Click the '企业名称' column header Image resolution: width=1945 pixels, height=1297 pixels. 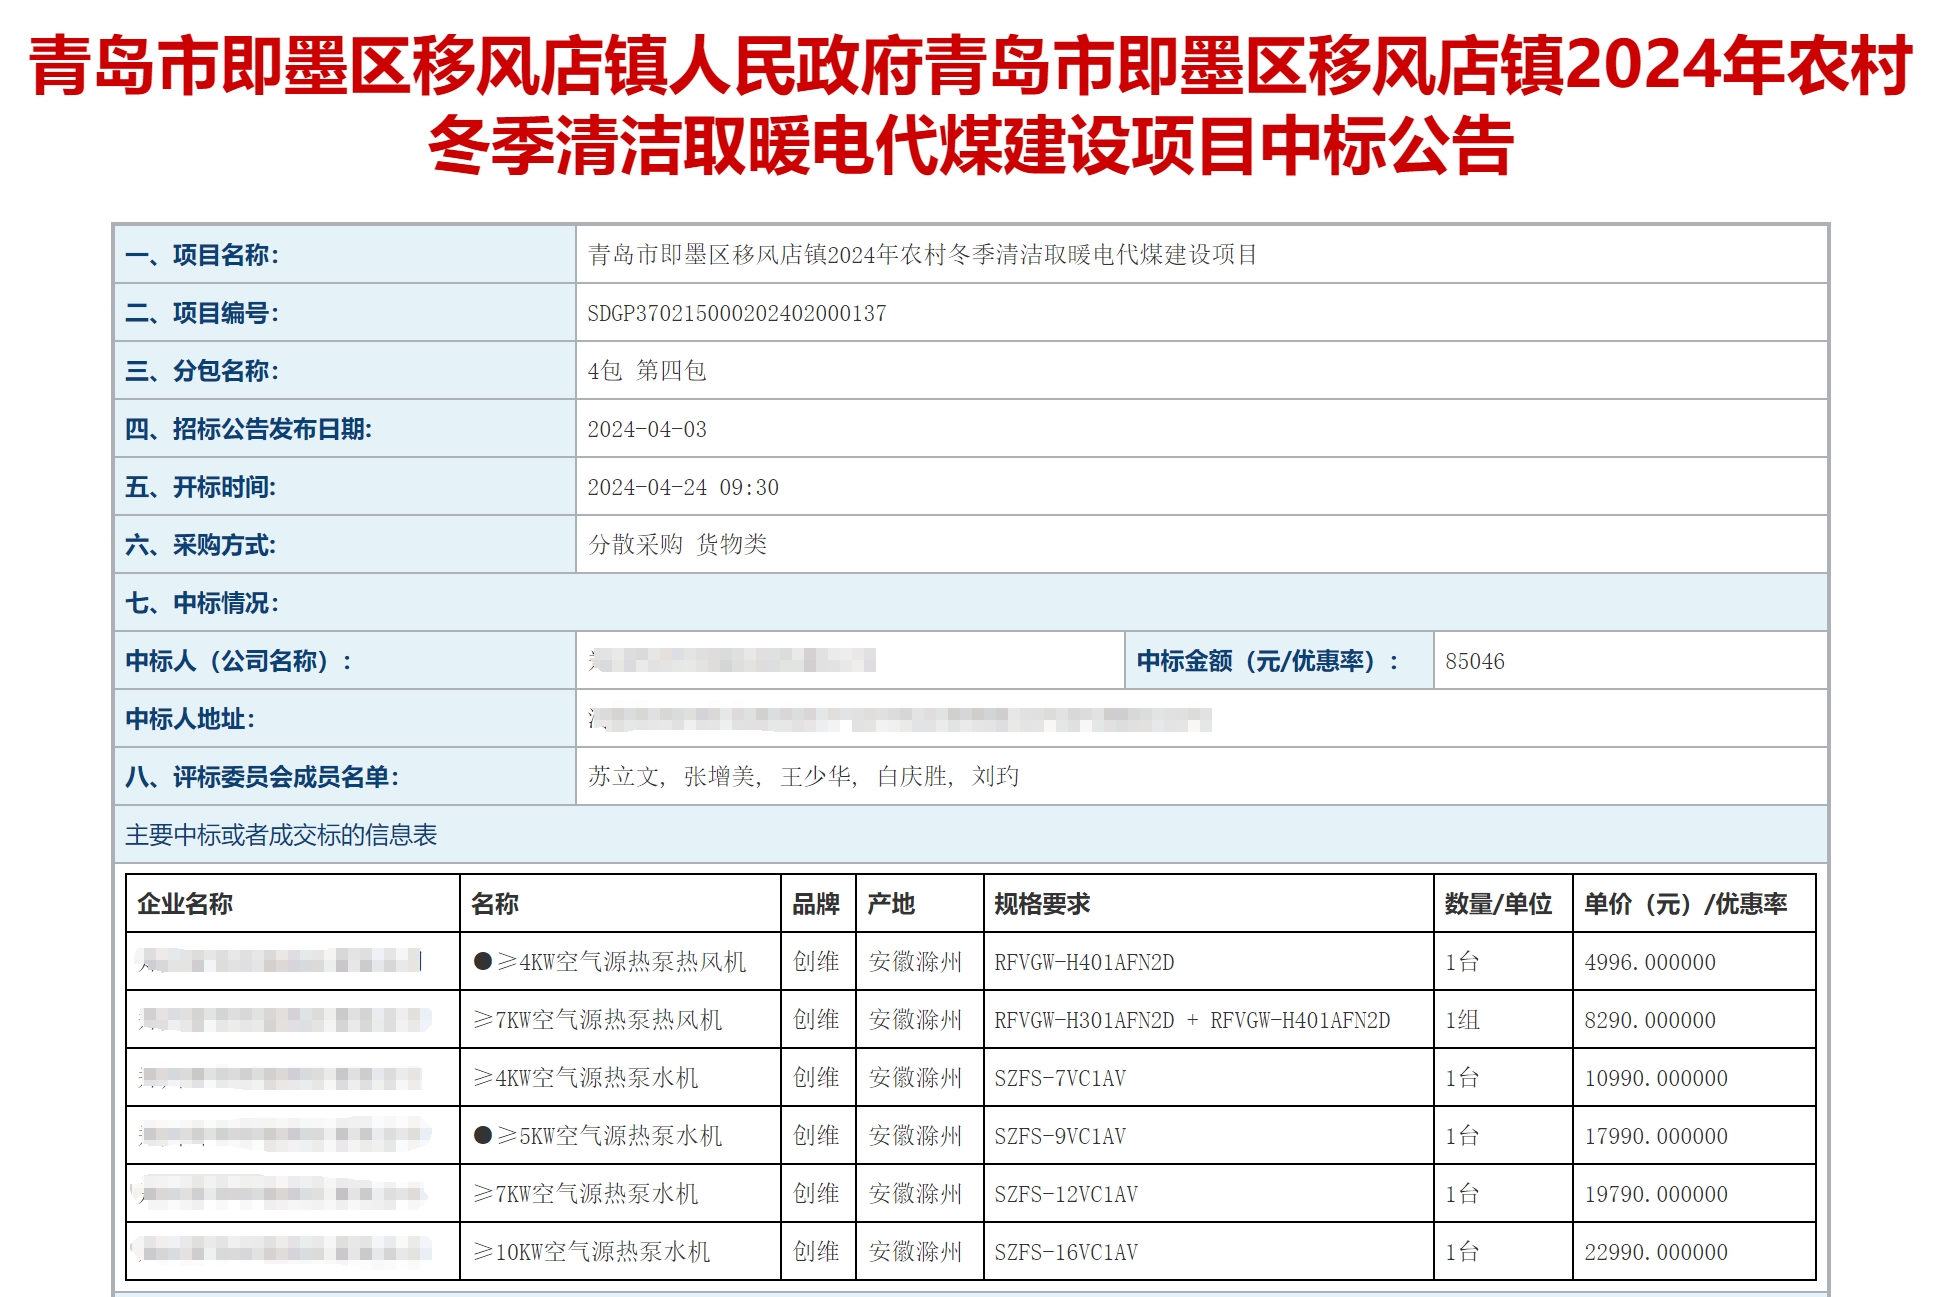pos(185,904)
